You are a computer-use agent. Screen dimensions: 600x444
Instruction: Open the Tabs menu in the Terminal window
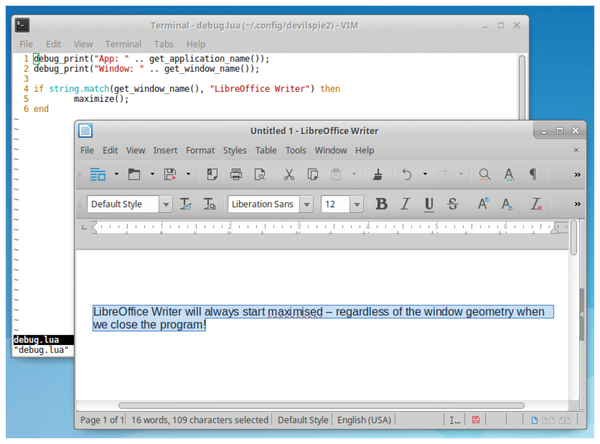164,44
